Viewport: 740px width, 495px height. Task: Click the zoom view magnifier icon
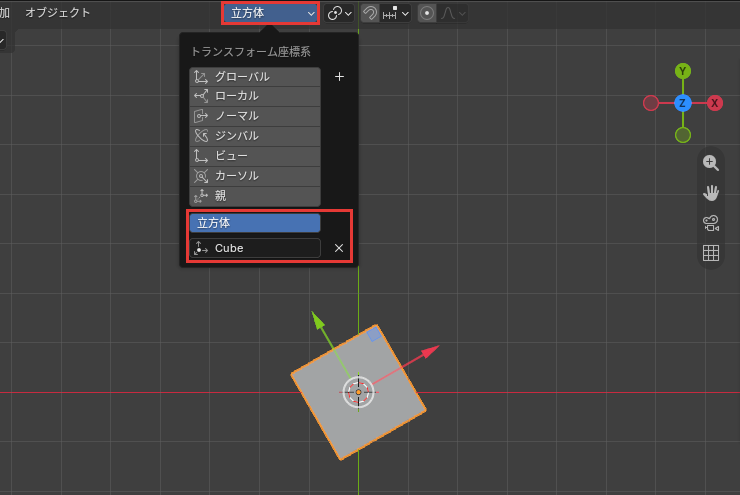click(711, 163)
